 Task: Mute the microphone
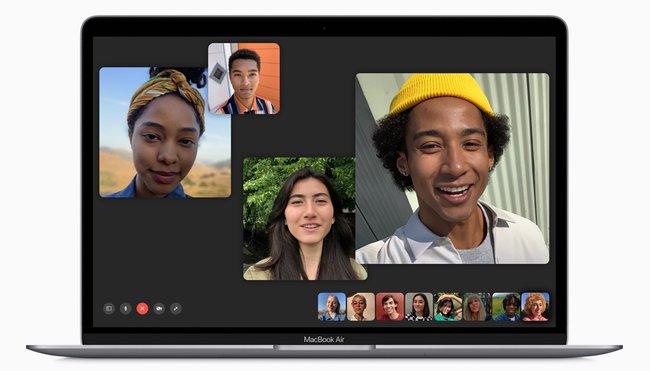tap(126, 308)
